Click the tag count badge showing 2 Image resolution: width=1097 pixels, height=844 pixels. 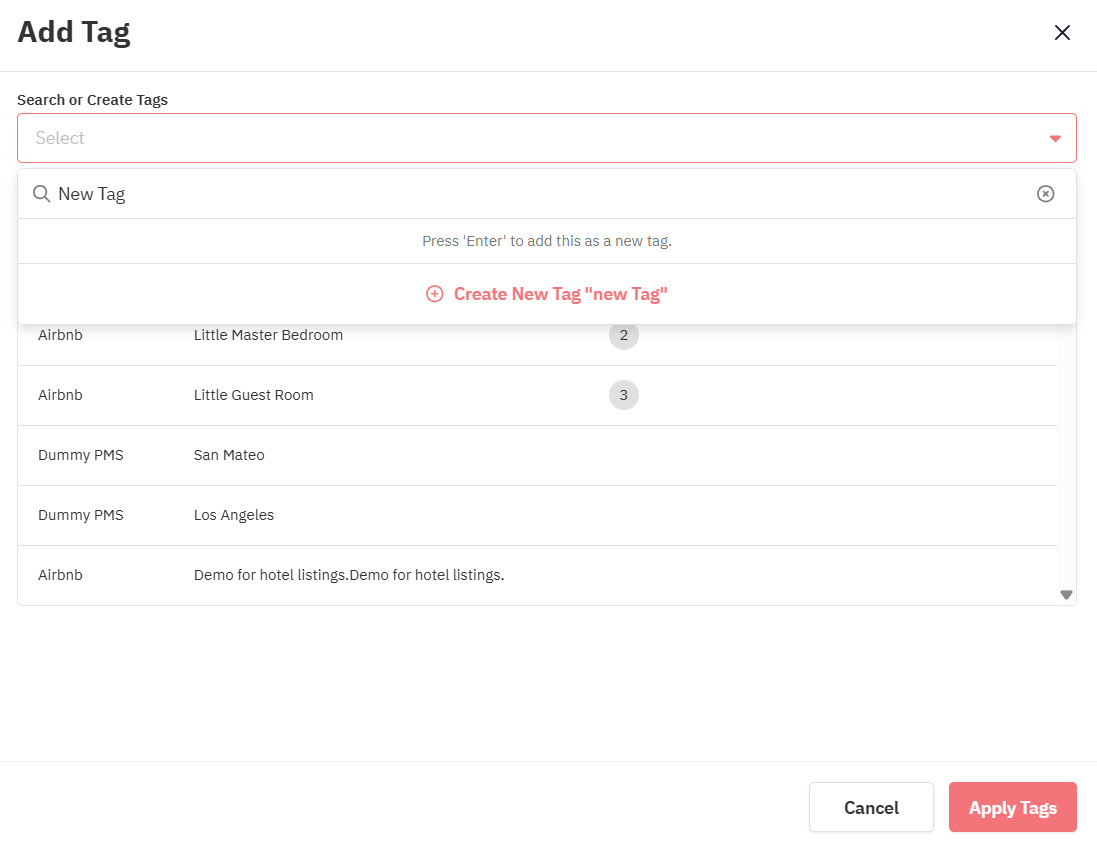pos(623,336)
